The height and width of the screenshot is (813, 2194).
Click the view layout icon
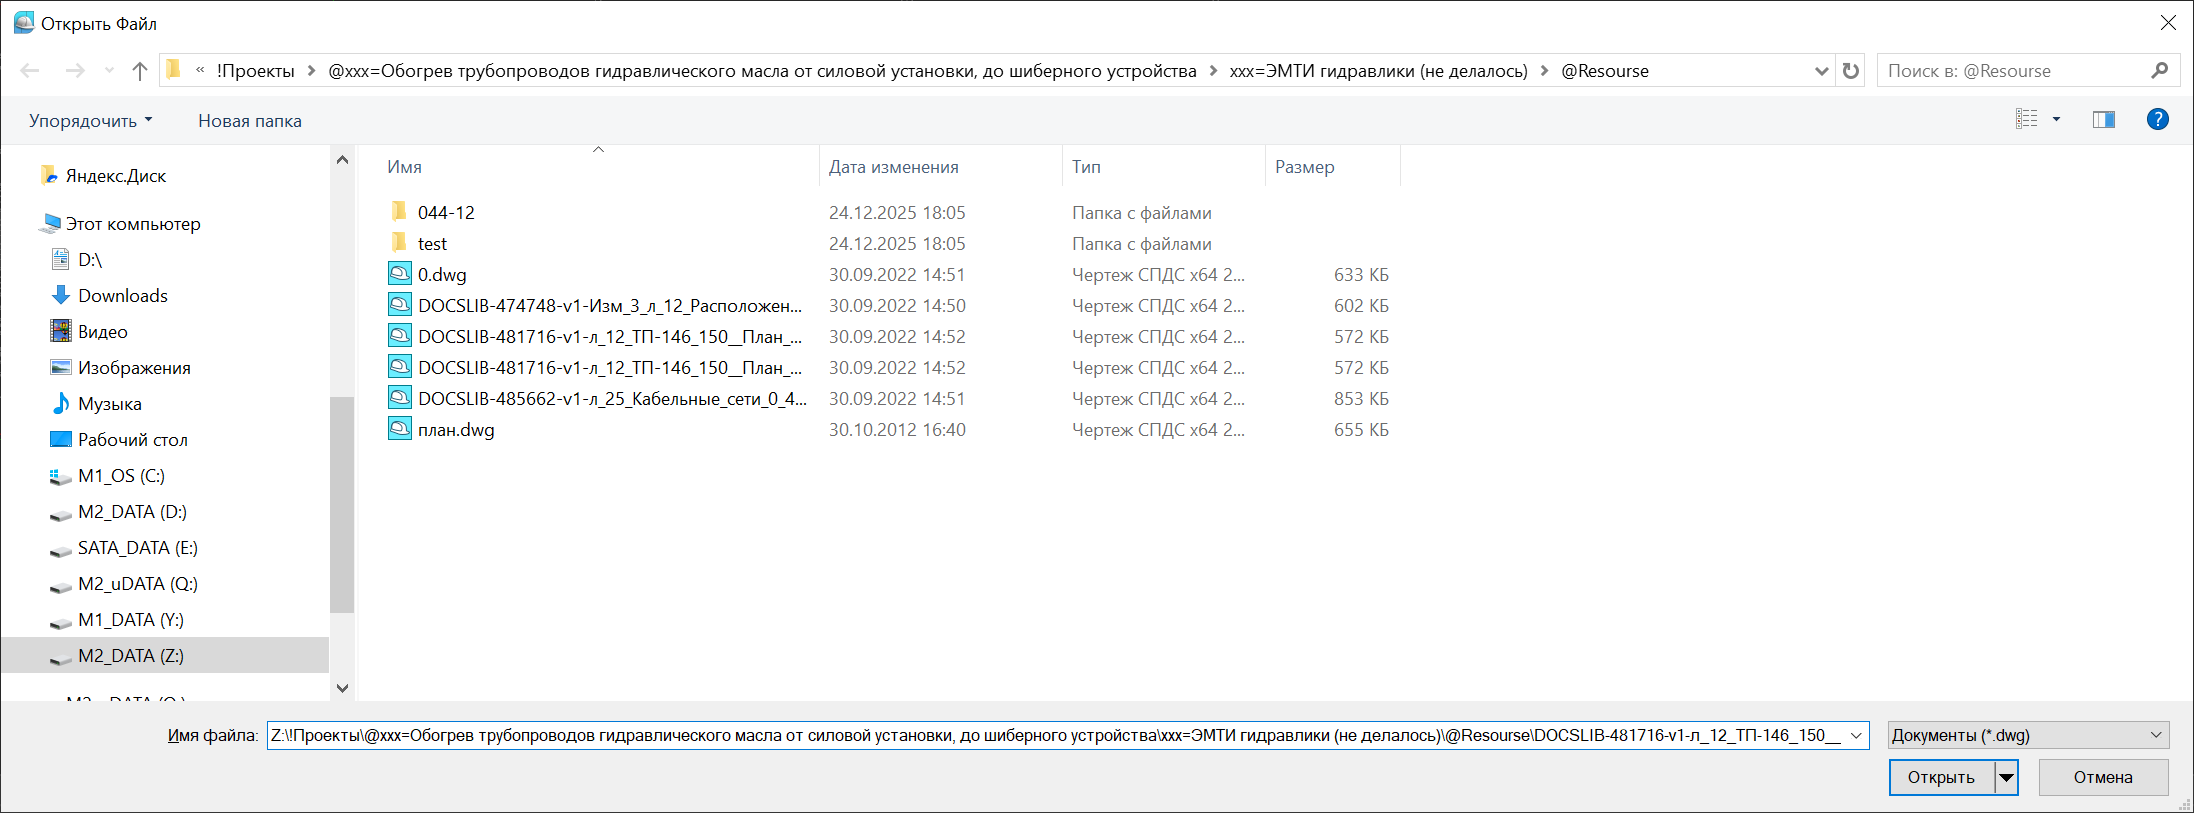coord(2026,120)
